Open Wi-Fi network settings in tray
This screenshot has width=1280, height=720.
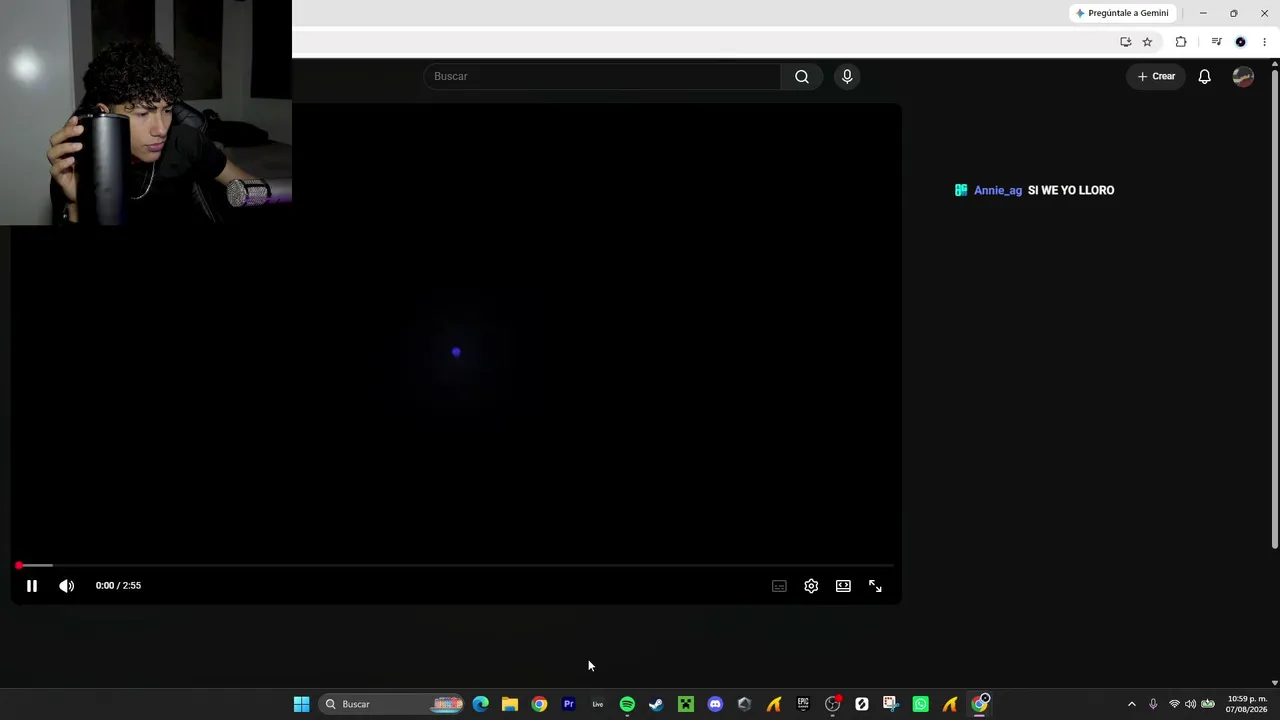point(1174,704)
